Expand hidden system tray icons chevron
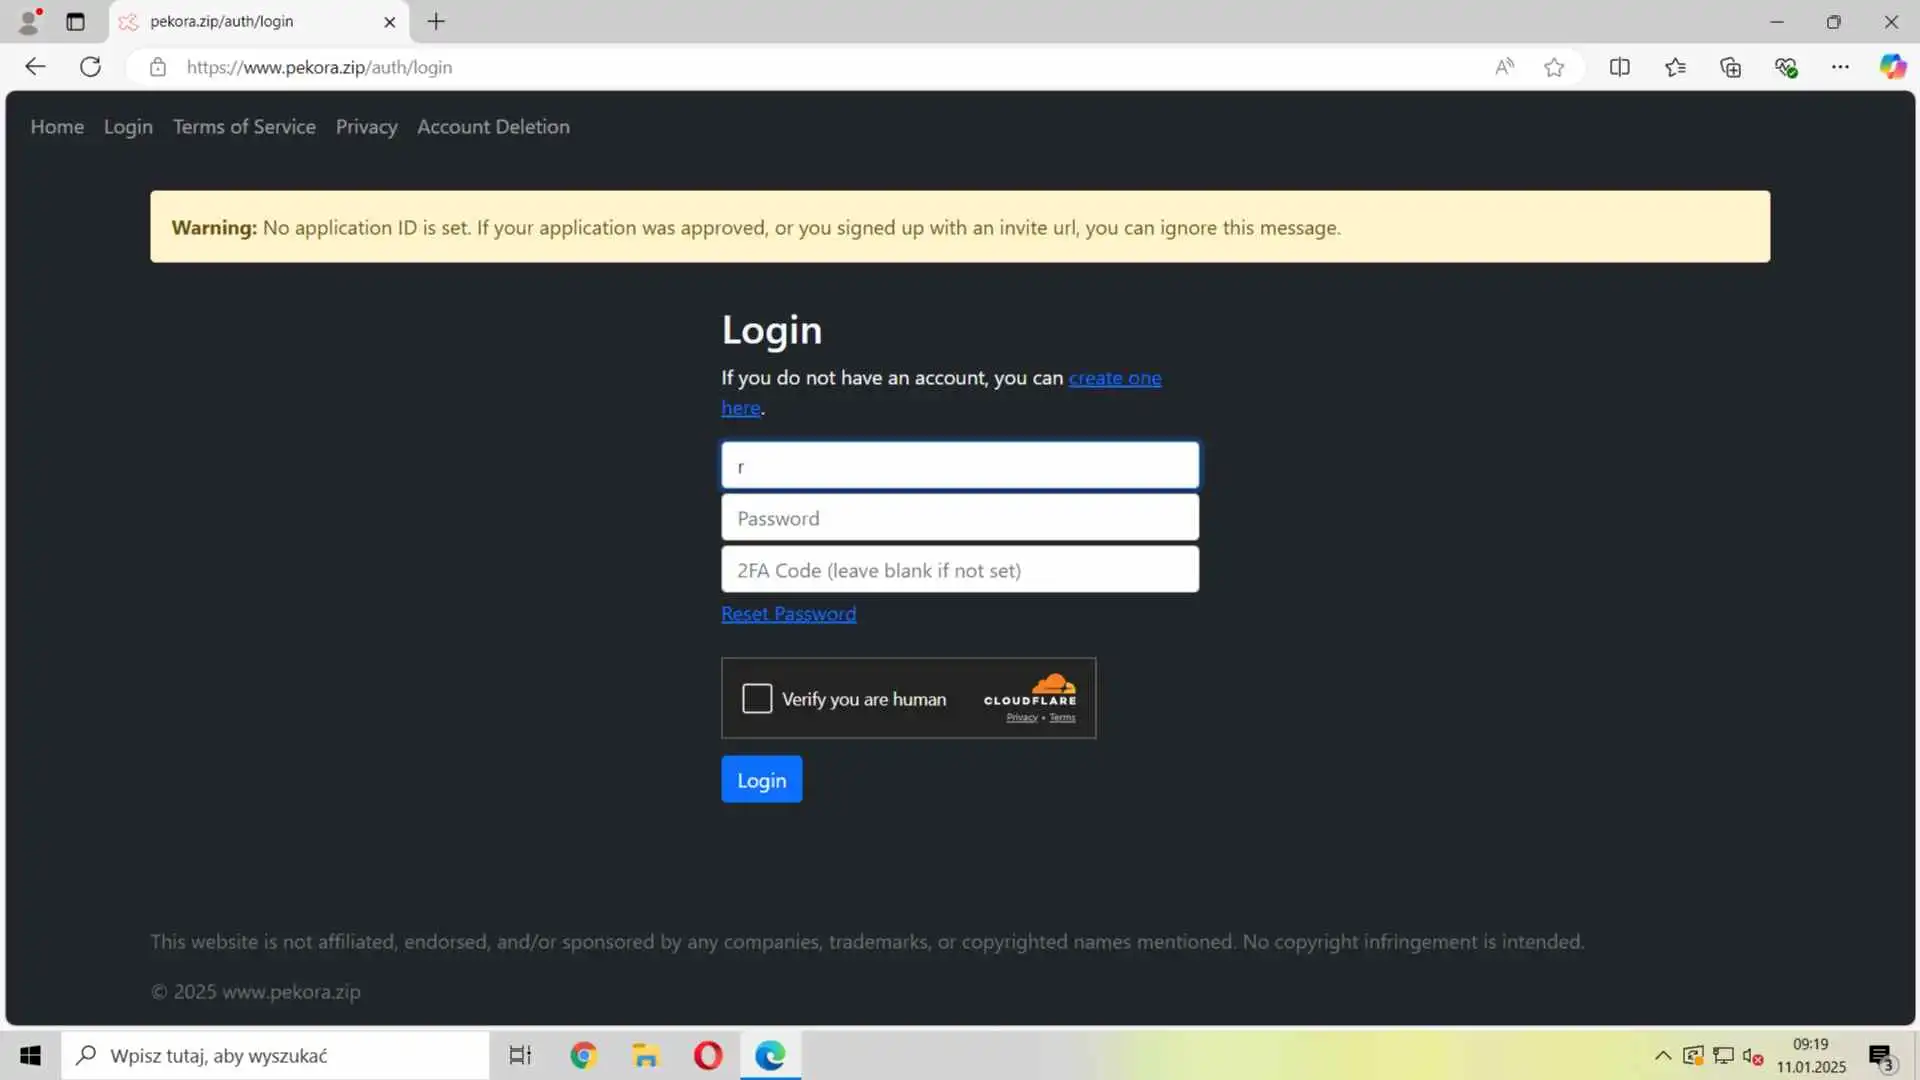 click(1662, 1055)
